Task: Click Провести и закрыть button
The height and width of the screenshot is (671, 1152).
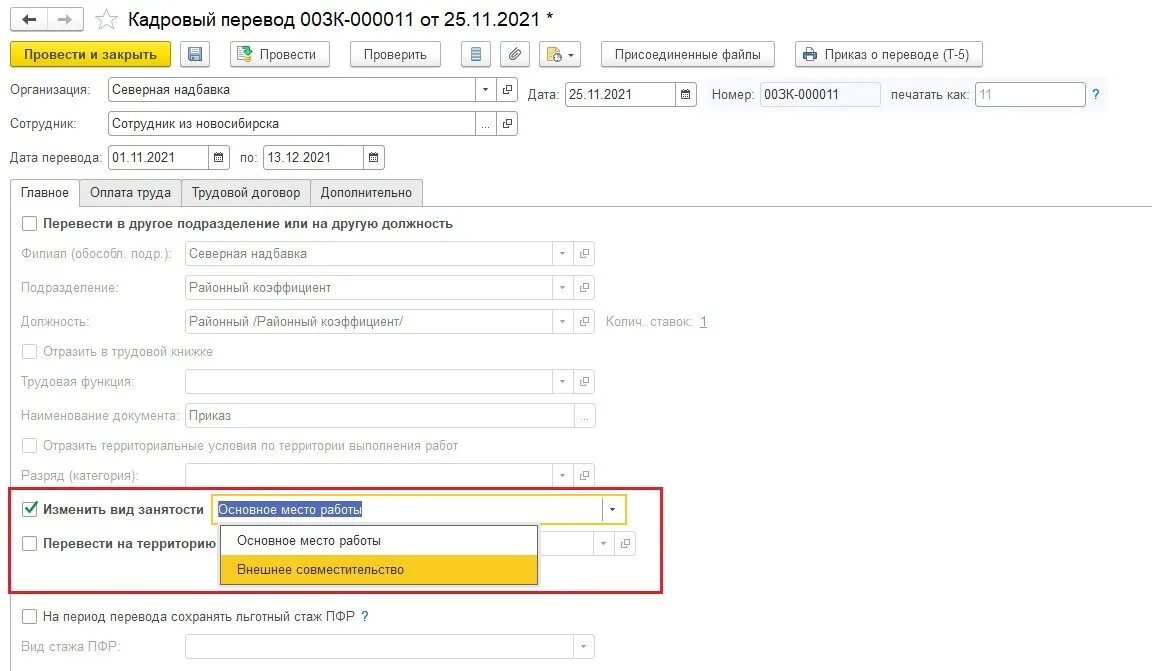Action: point(90,54)
